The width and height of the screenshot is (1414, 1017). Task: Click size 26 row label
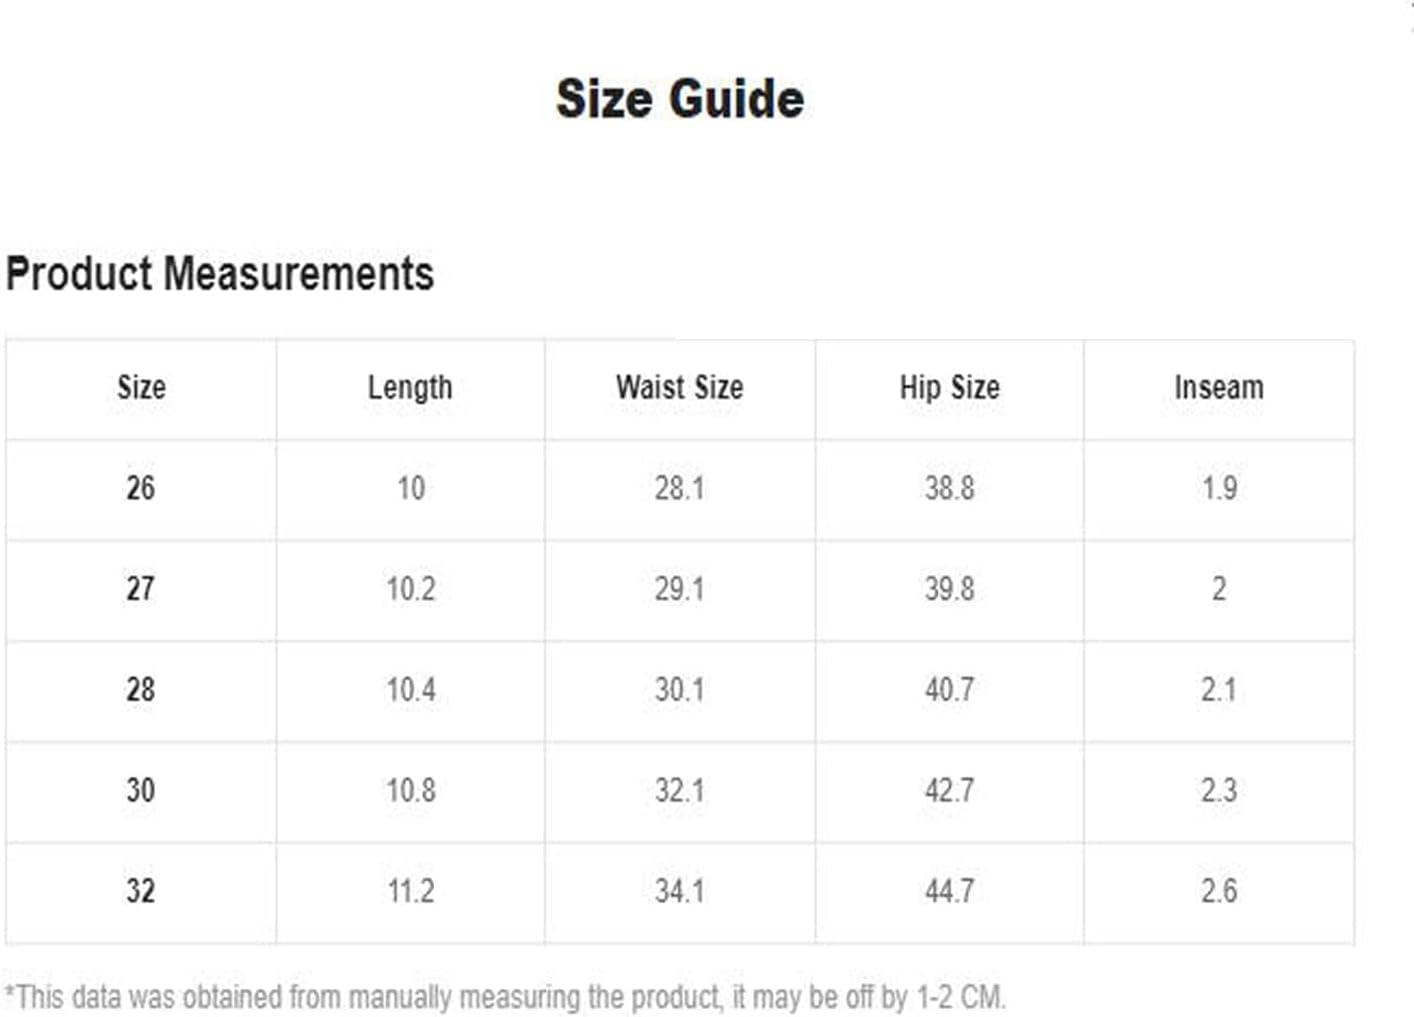(x=141, y=488)
